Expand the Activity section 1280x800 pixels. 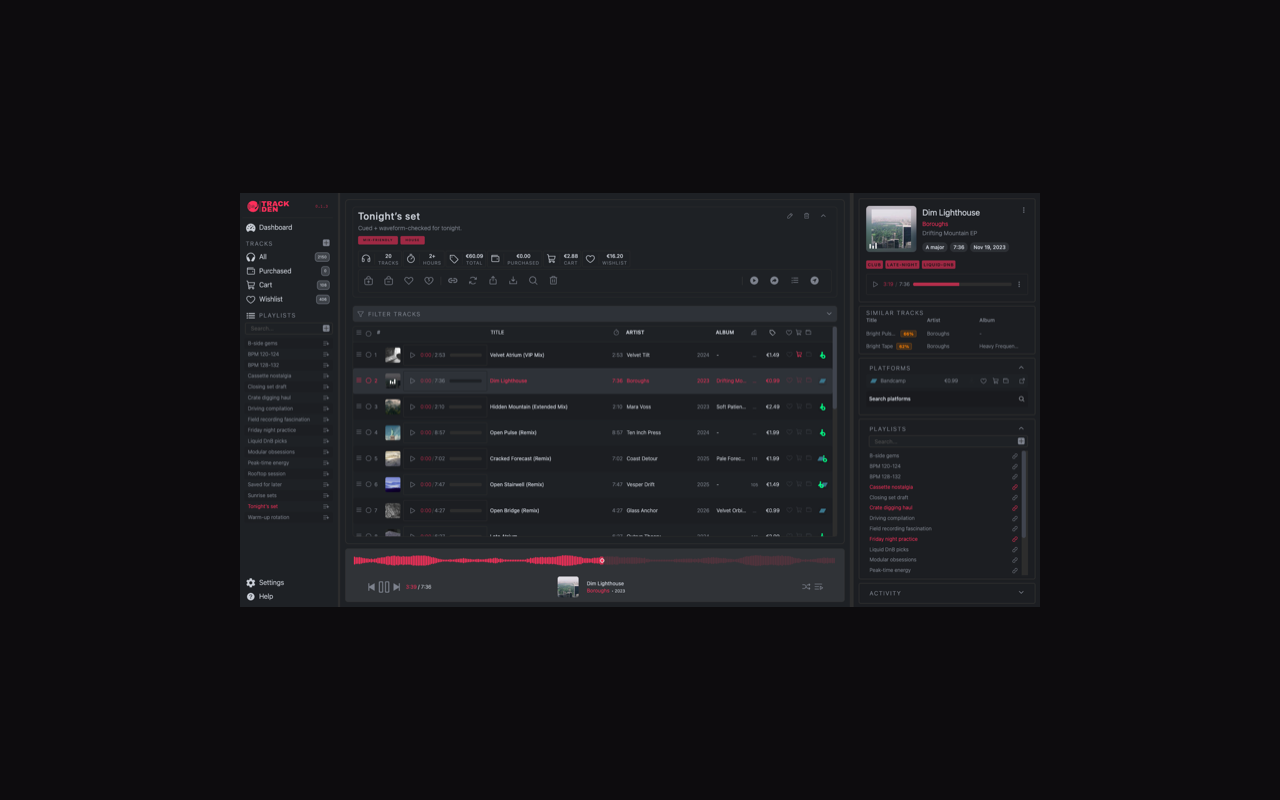[x=1021, y=593]
